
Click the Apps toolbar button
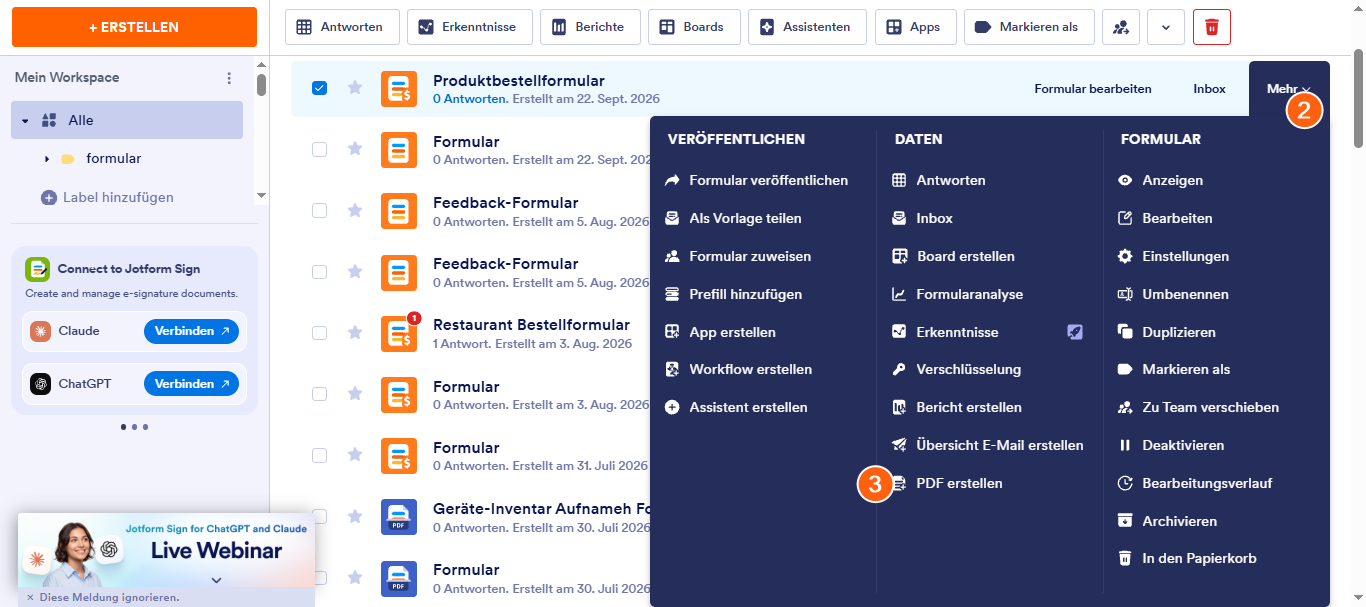(915, 27)
